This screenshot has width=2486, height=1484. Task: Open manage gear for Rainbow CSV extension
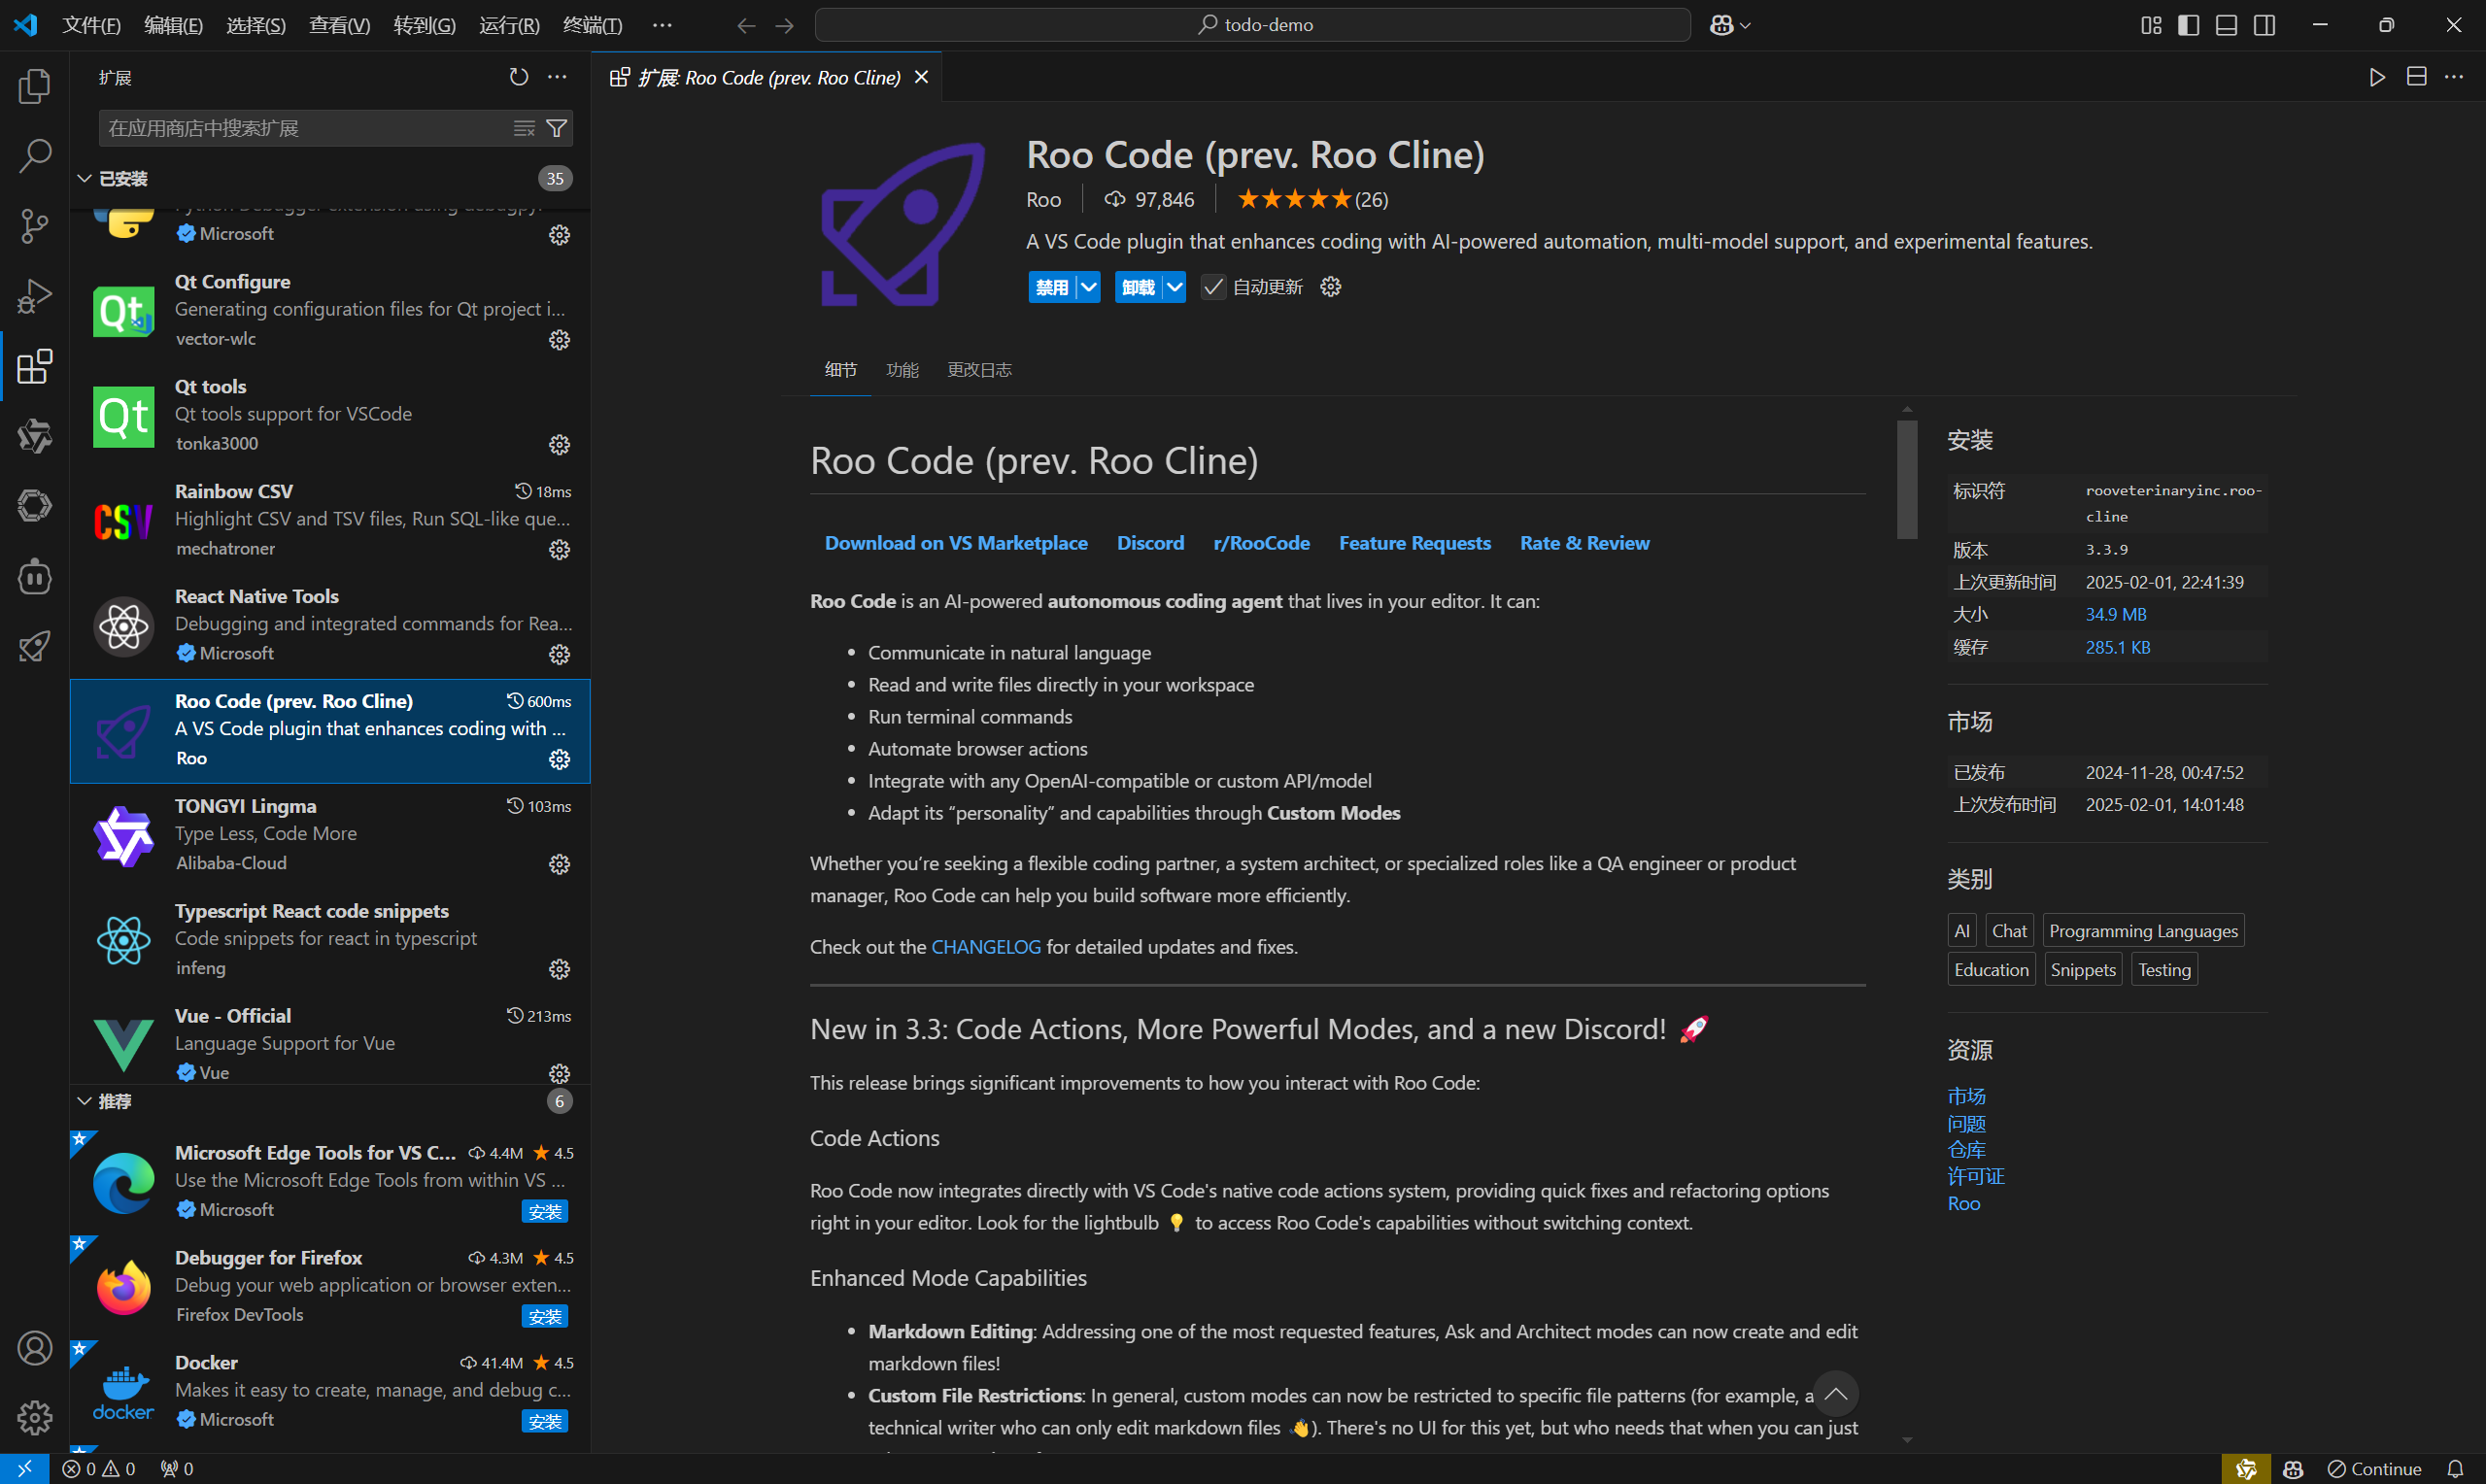(559, 550)
